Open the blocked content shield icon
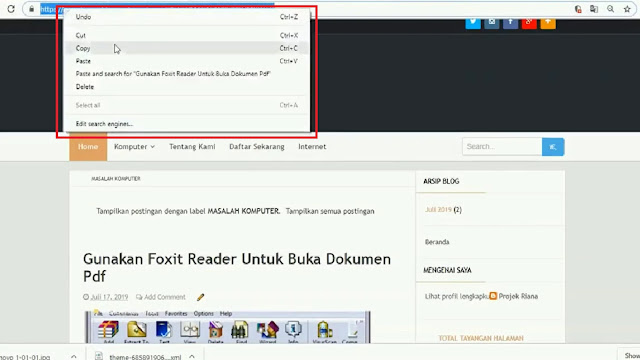 pos(578,9)
